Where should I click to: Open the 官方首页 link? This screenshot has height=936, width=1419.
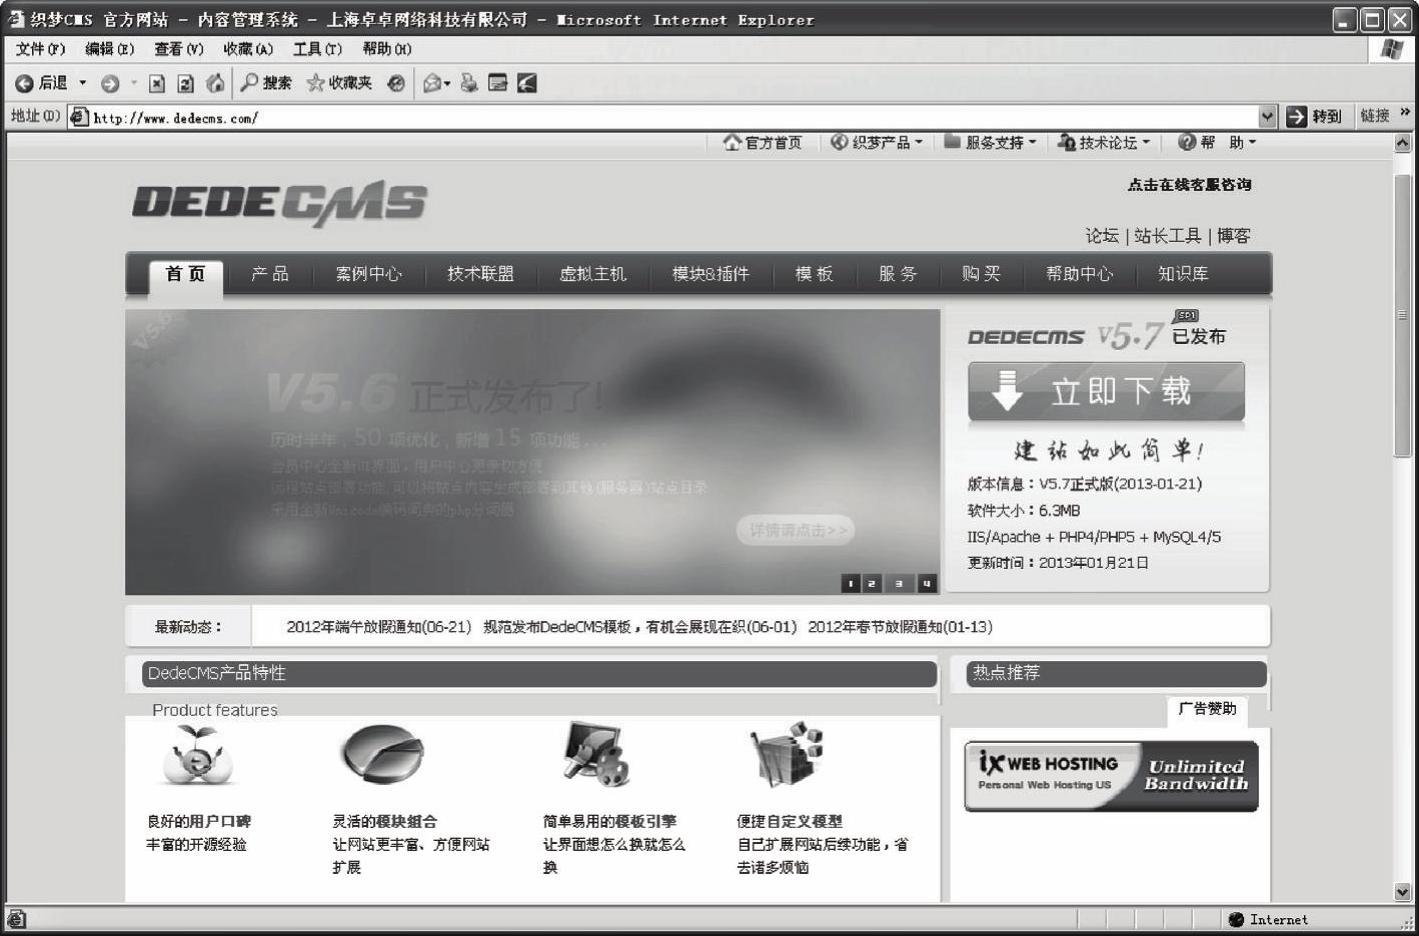pos(762,142)
